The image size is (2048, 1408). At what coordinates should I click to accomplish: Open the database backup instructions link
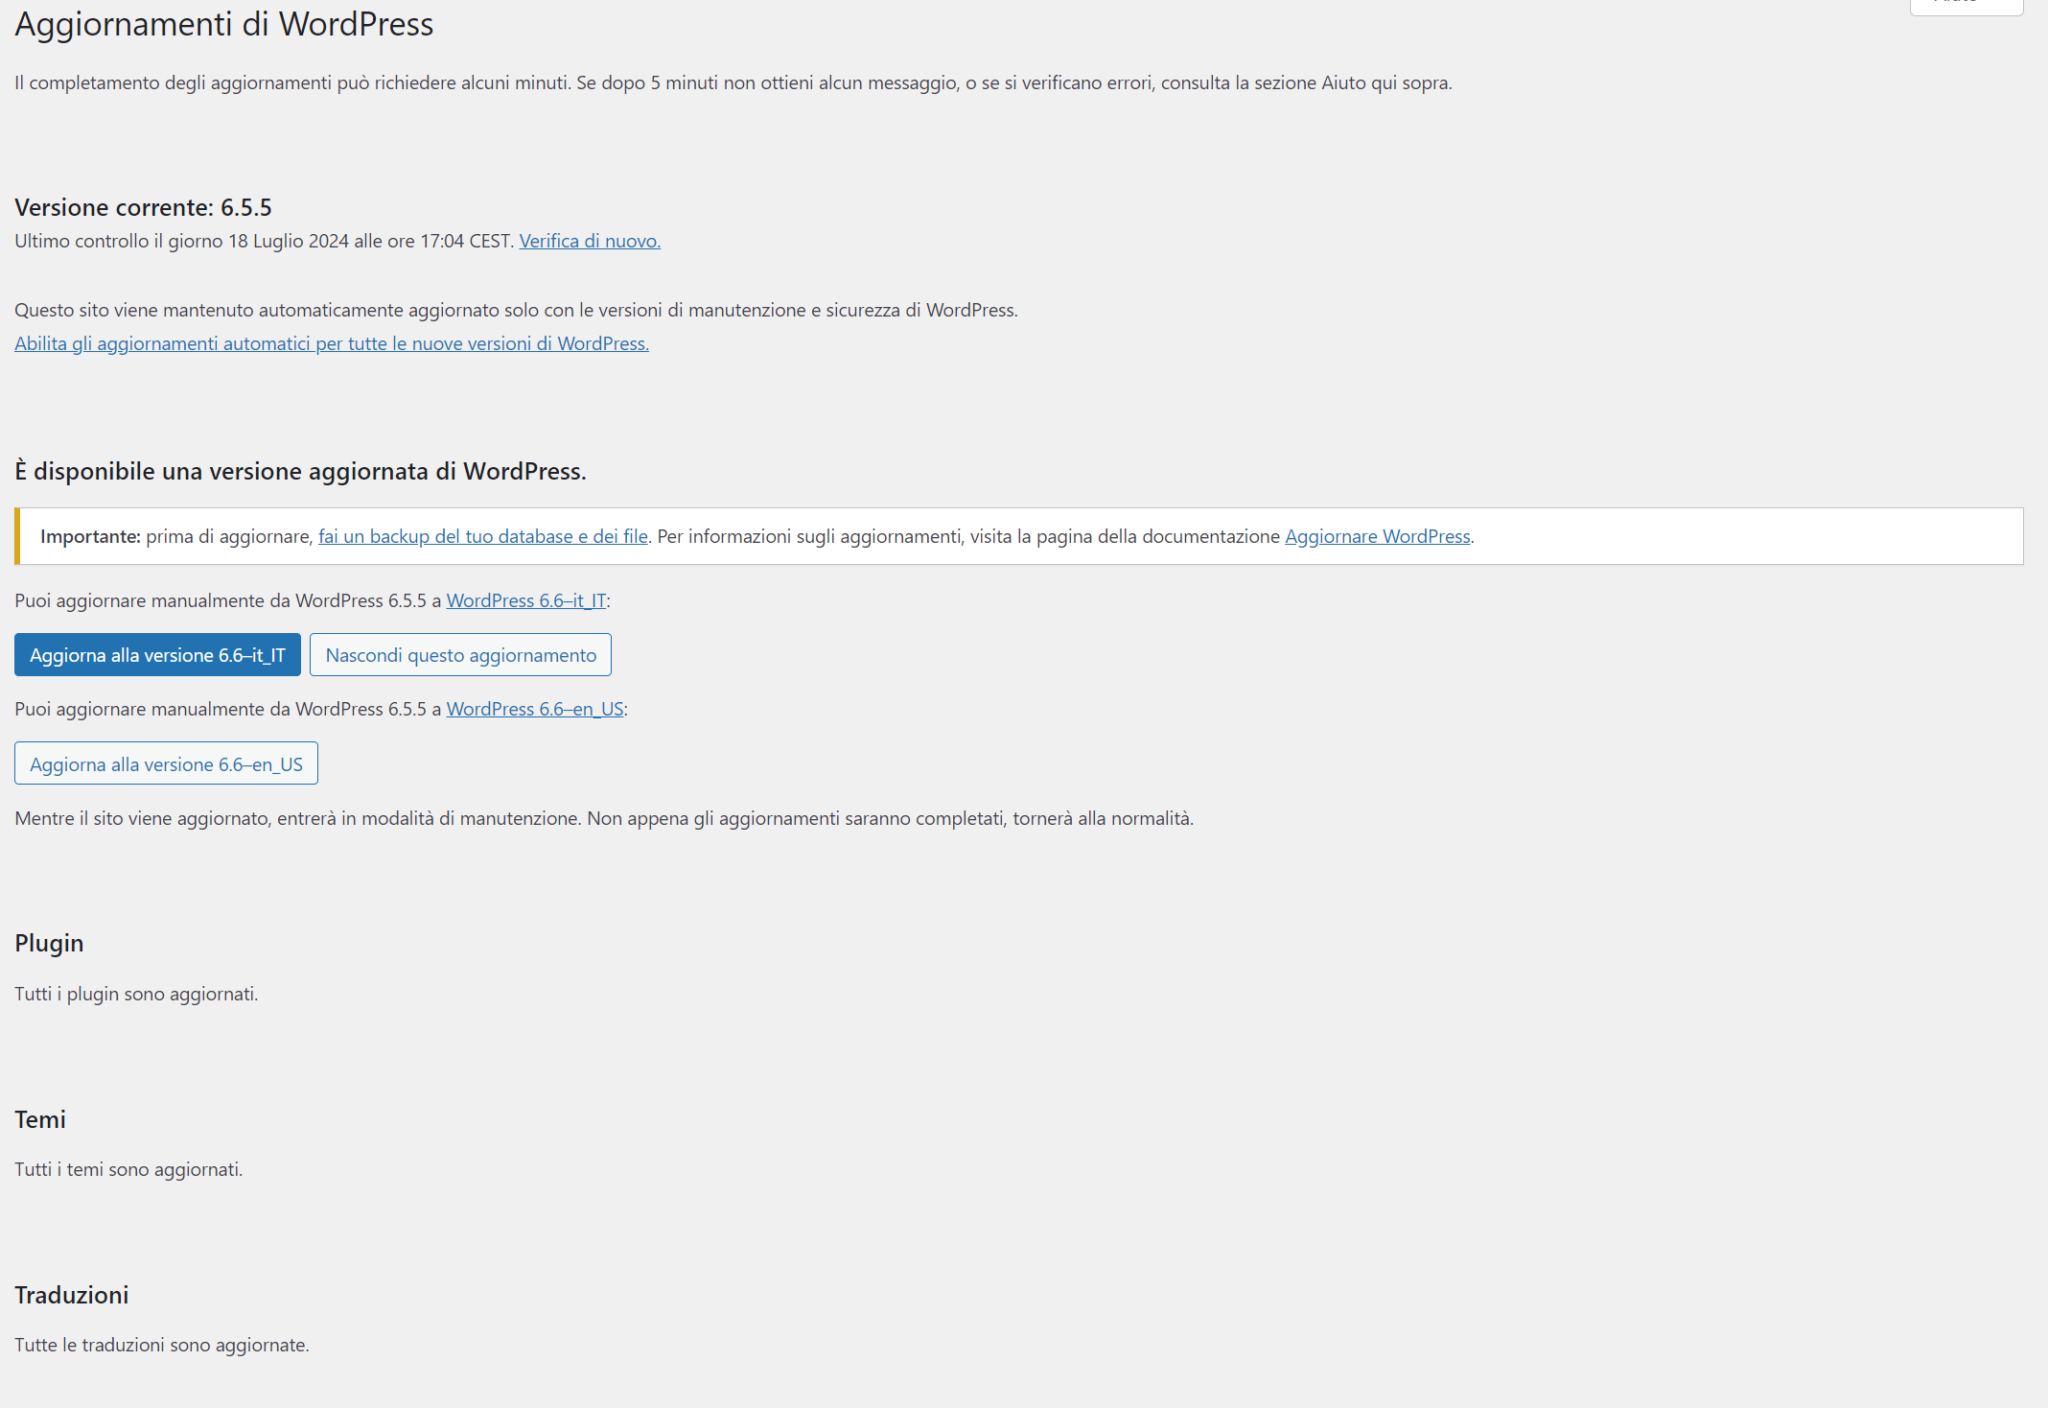(x=483, y=536)
